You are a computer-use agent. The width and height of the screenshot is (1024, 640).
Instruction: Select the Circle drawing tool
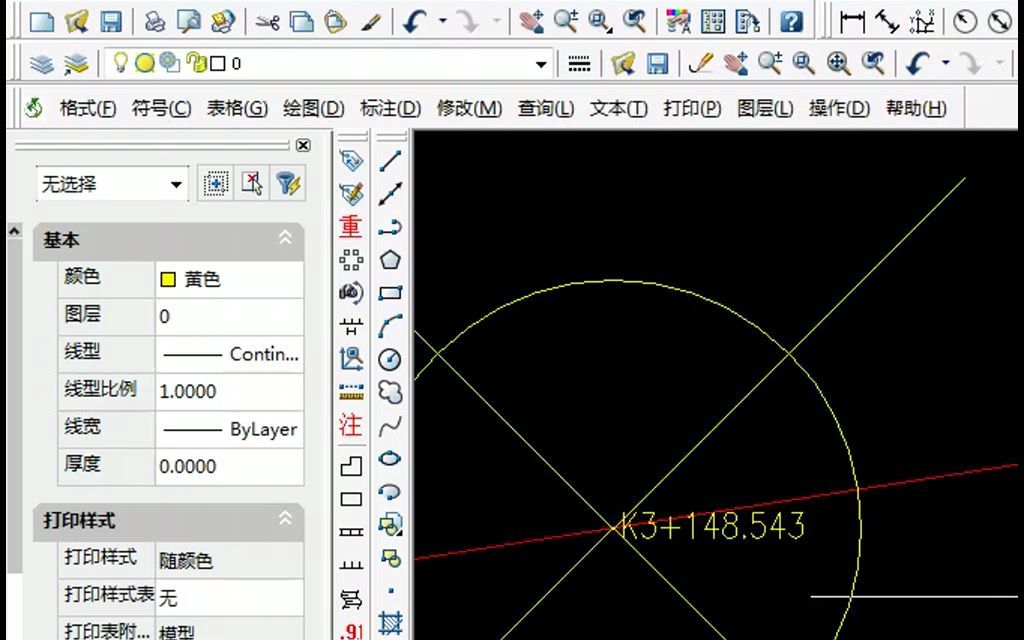[390, 359]
